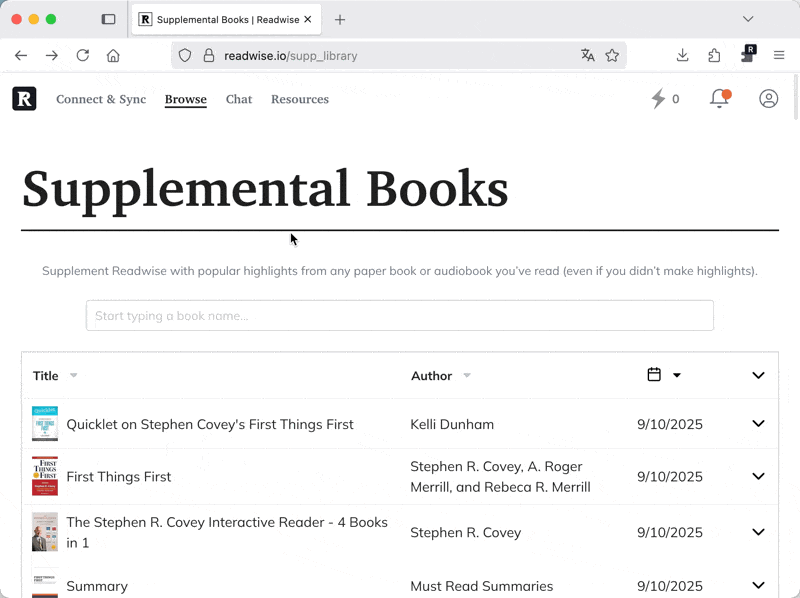The image size is (800, 598).
Task: Open notifications via the bell icon
Action: tap(719, 98)
